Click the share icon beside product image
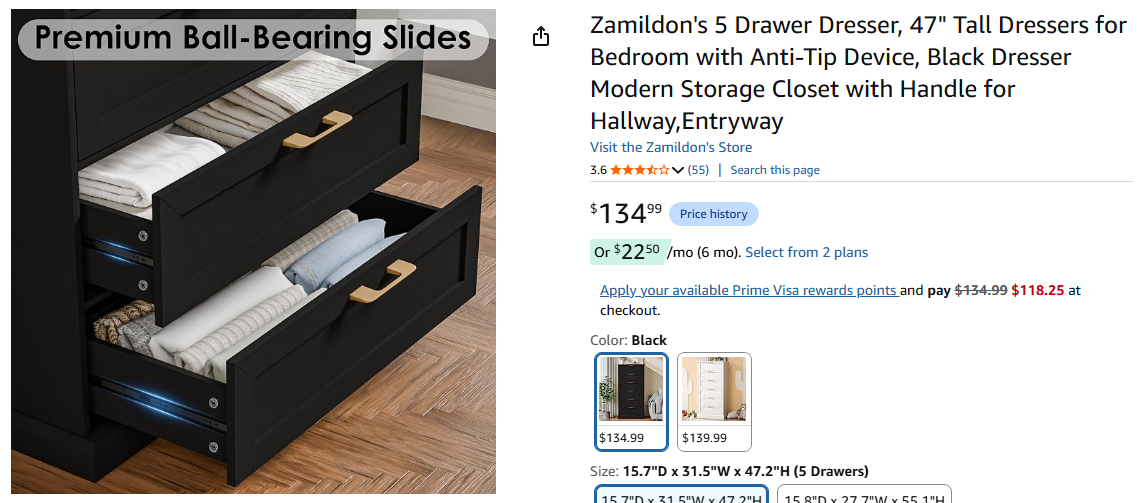The width and height of the screenshot is (1140, 503). [x=540, y=36]
